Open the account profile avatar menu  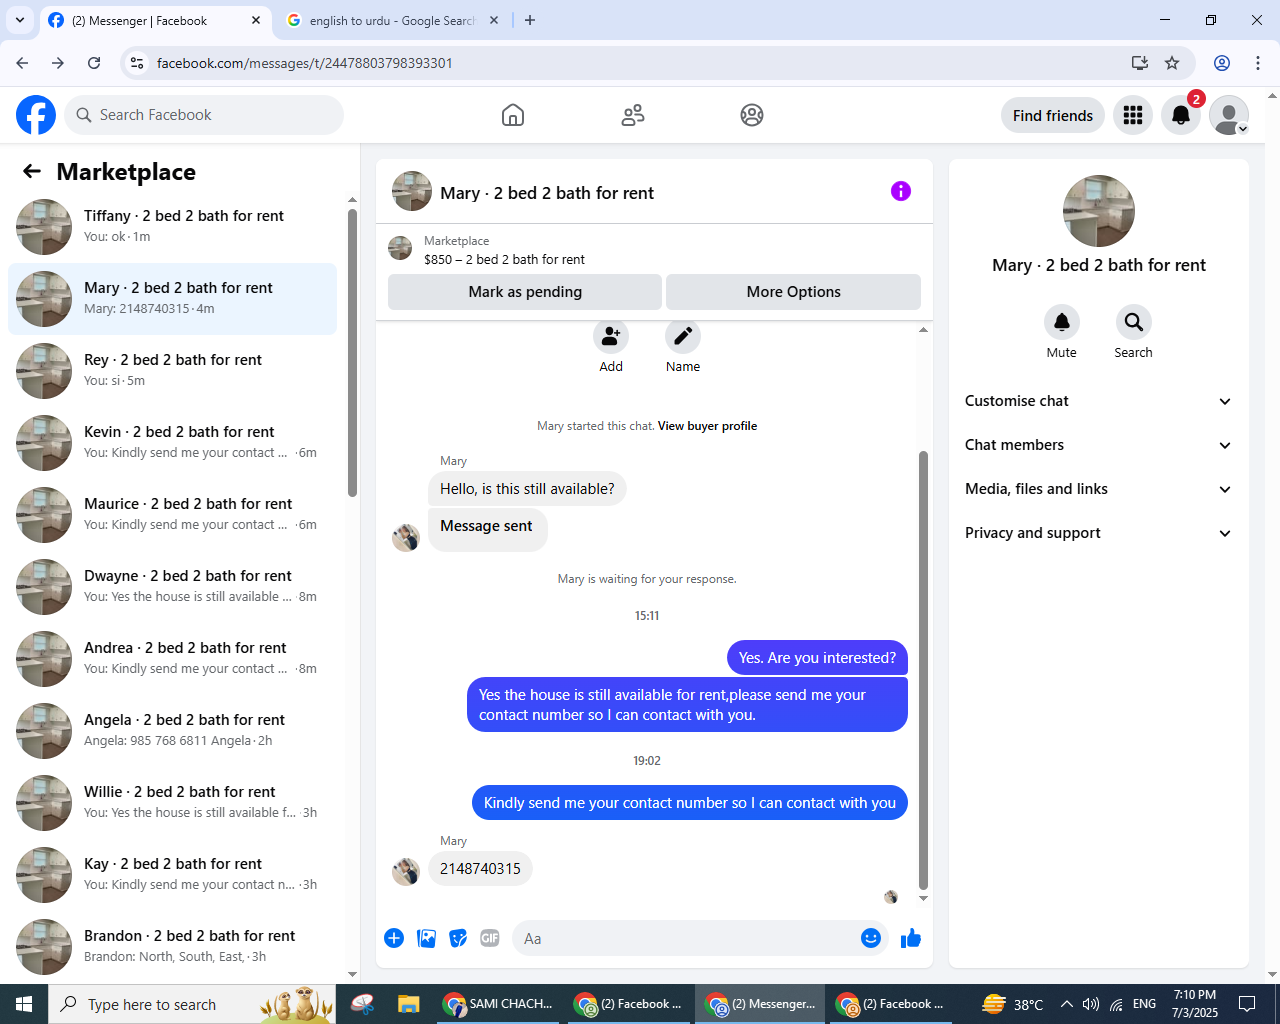coord(1229,115)
